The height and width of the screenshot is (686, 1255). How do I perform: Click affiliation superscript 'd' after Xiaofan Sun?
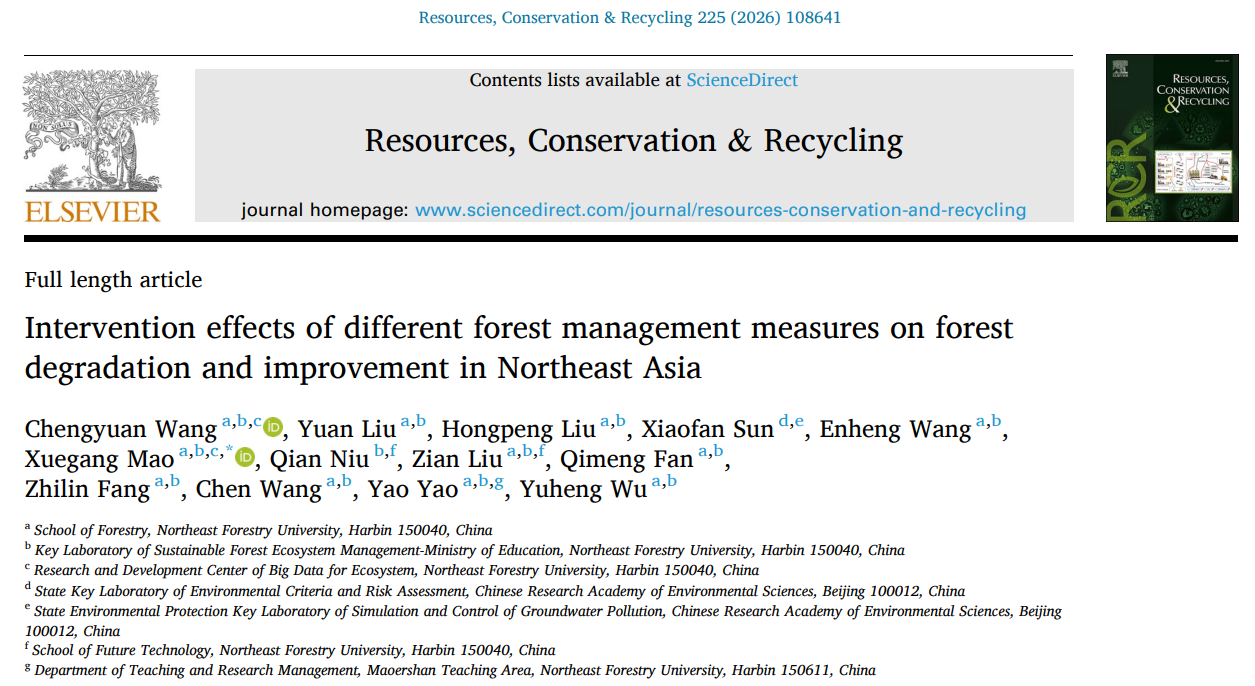coord(784,422)
